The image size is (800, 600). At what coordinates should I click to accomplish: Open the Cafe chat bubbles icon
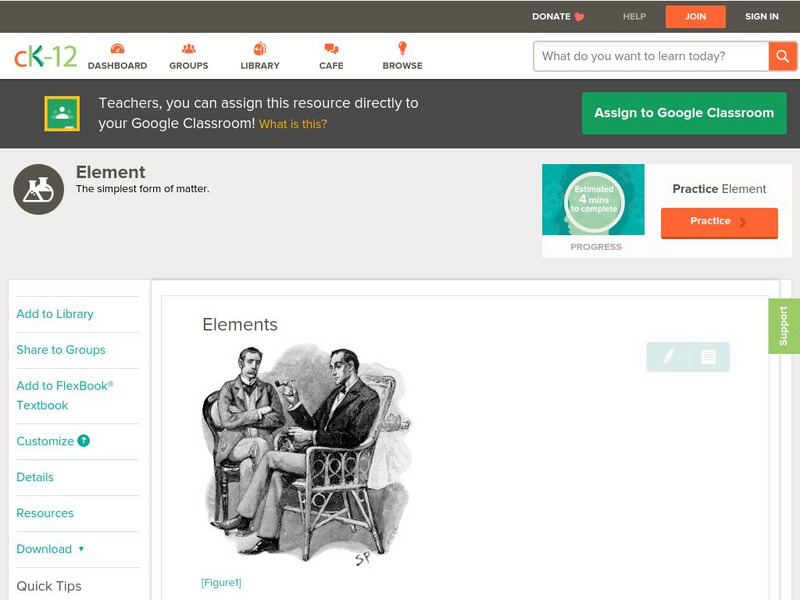coord(331,48)
